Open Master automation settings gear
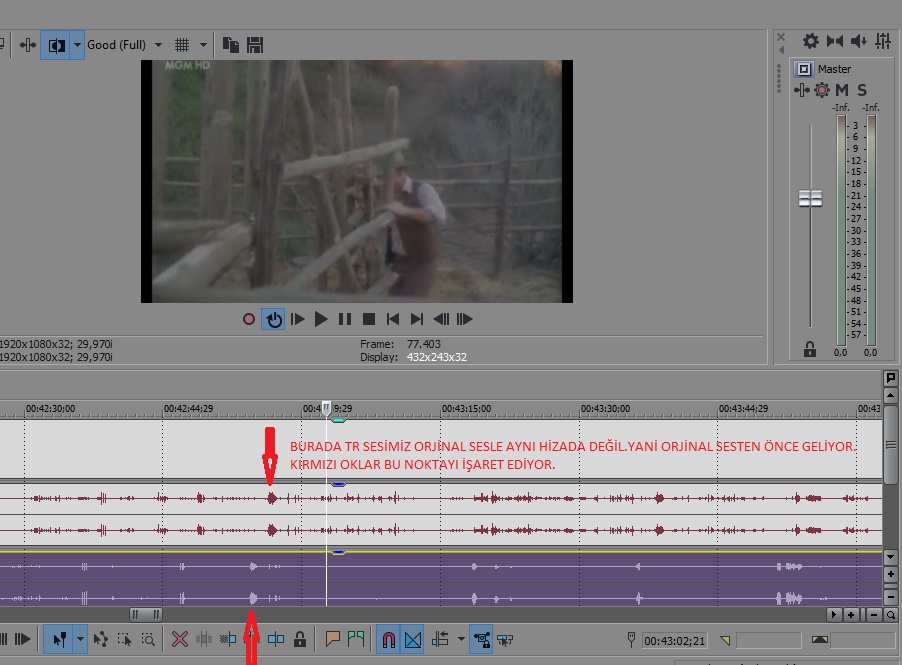The height and width of the screenshot is (665, 902). click(822, 90)
